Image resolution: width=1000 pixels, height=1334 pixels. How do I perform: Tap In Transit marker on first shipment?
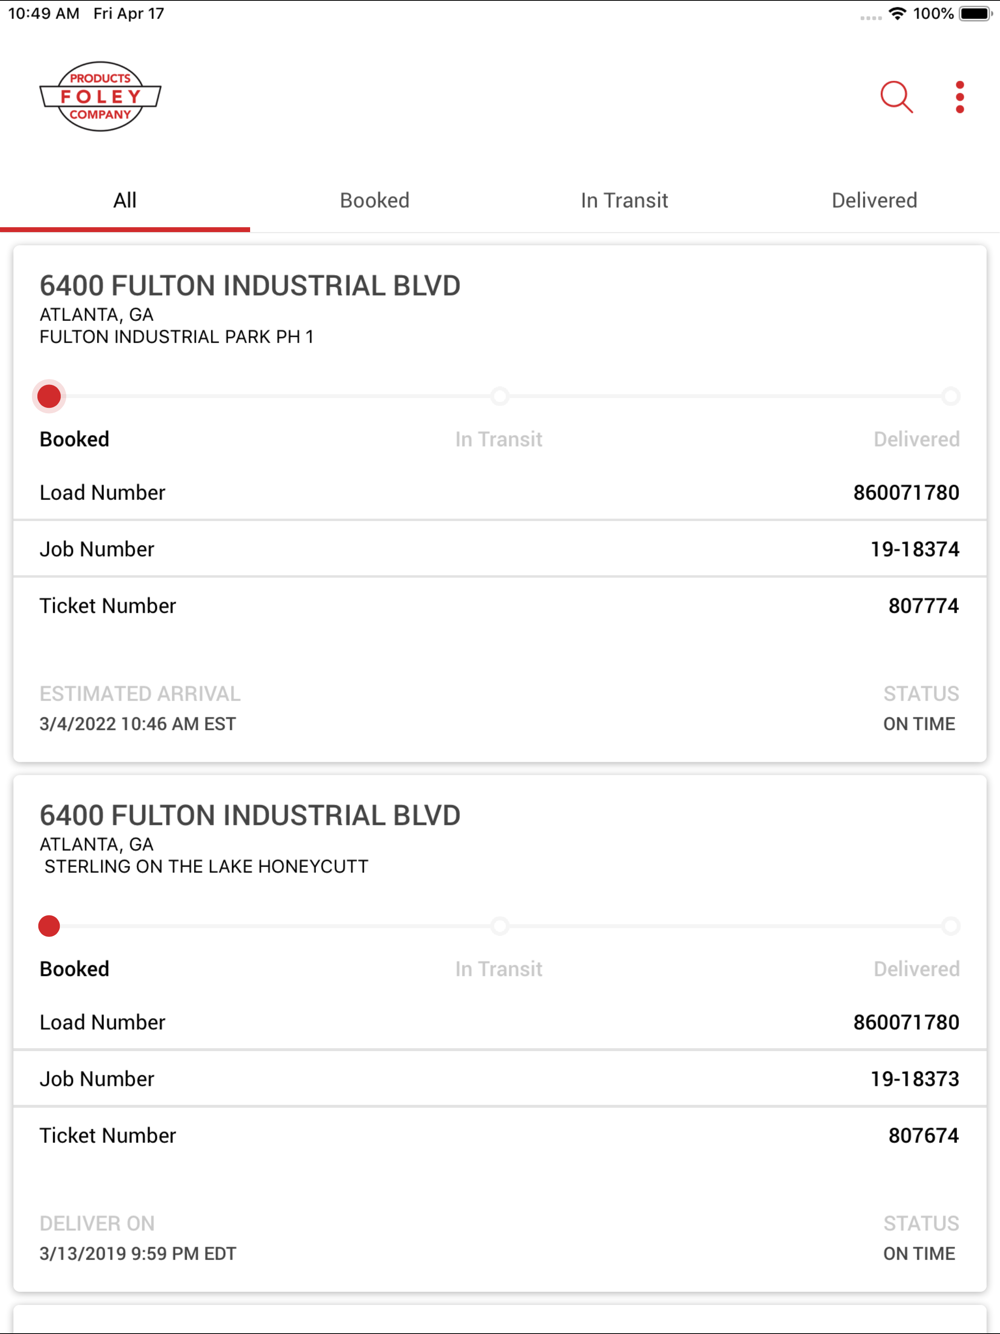click(x=500, y=396)
